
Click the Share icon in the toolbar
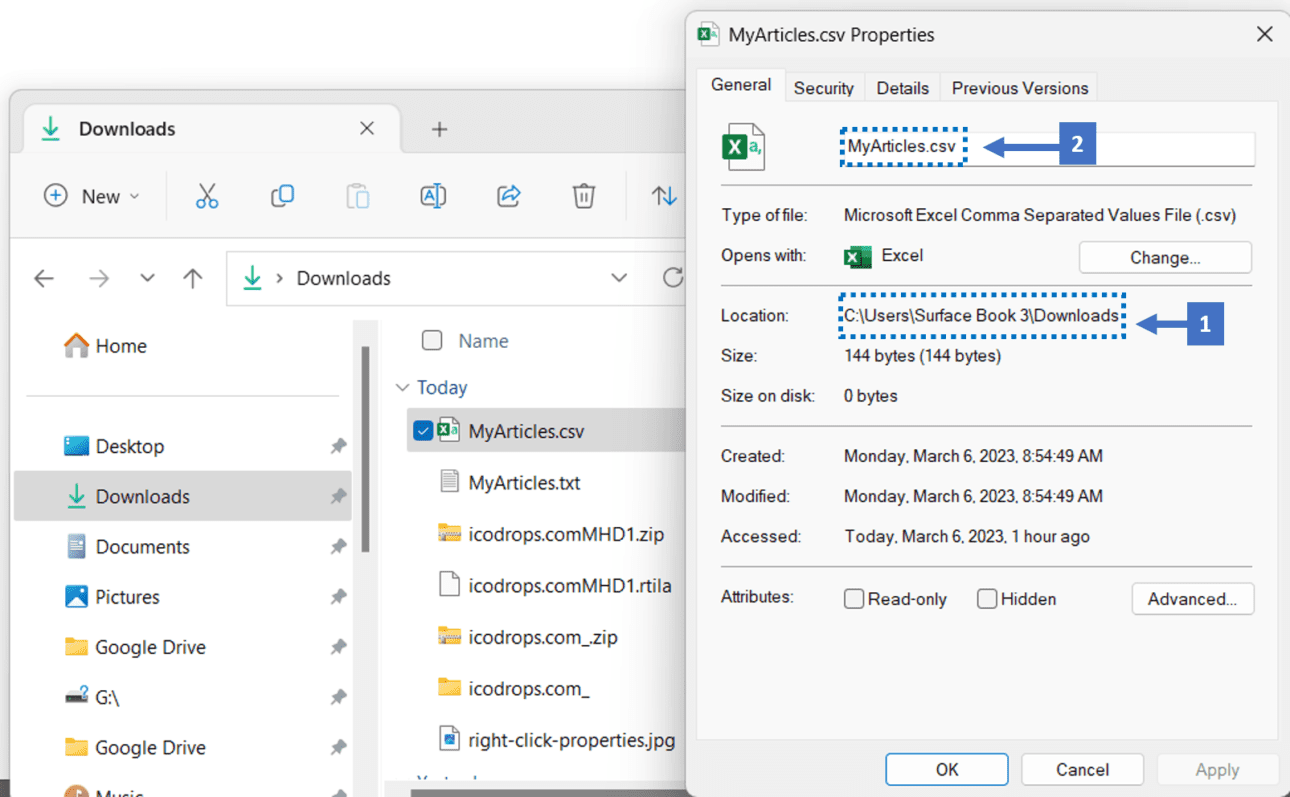tap(508, 196)
